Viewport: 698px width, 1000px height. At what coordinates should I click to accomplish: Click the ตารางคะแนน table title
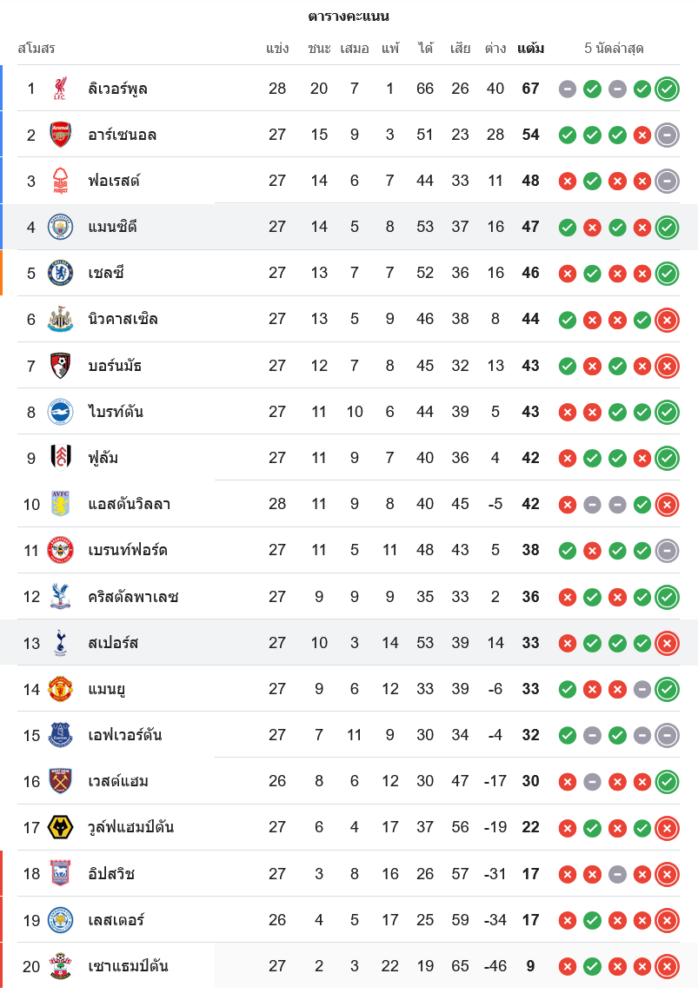click(x=349, y=17)
